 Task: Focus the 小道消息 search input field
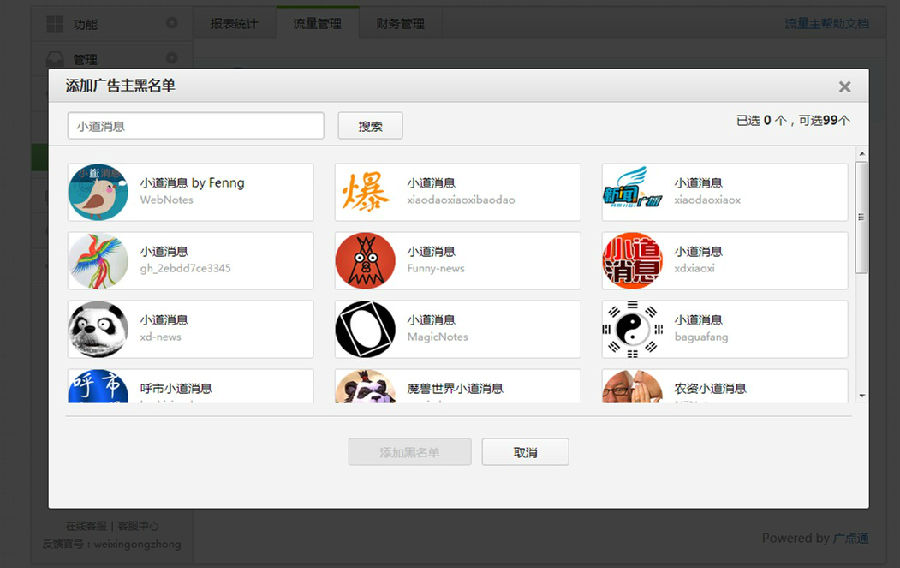(196, 126)
